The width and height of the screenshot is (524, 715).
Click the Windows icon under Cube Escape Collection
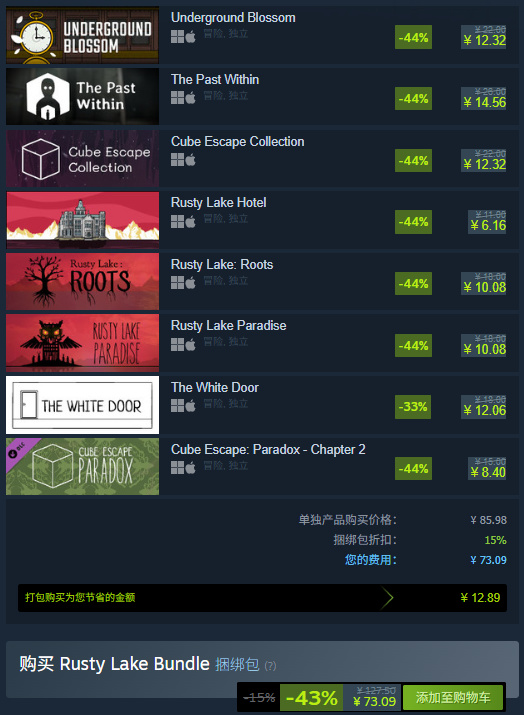click(177, 160)
